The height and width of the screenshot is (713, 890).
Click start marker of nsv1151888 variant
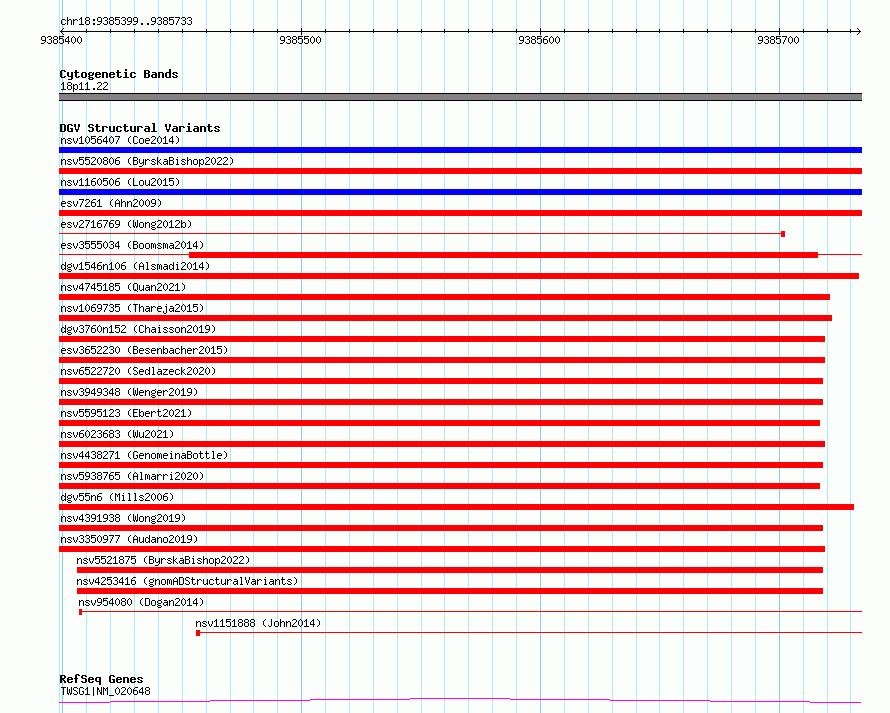pos(198,633)
